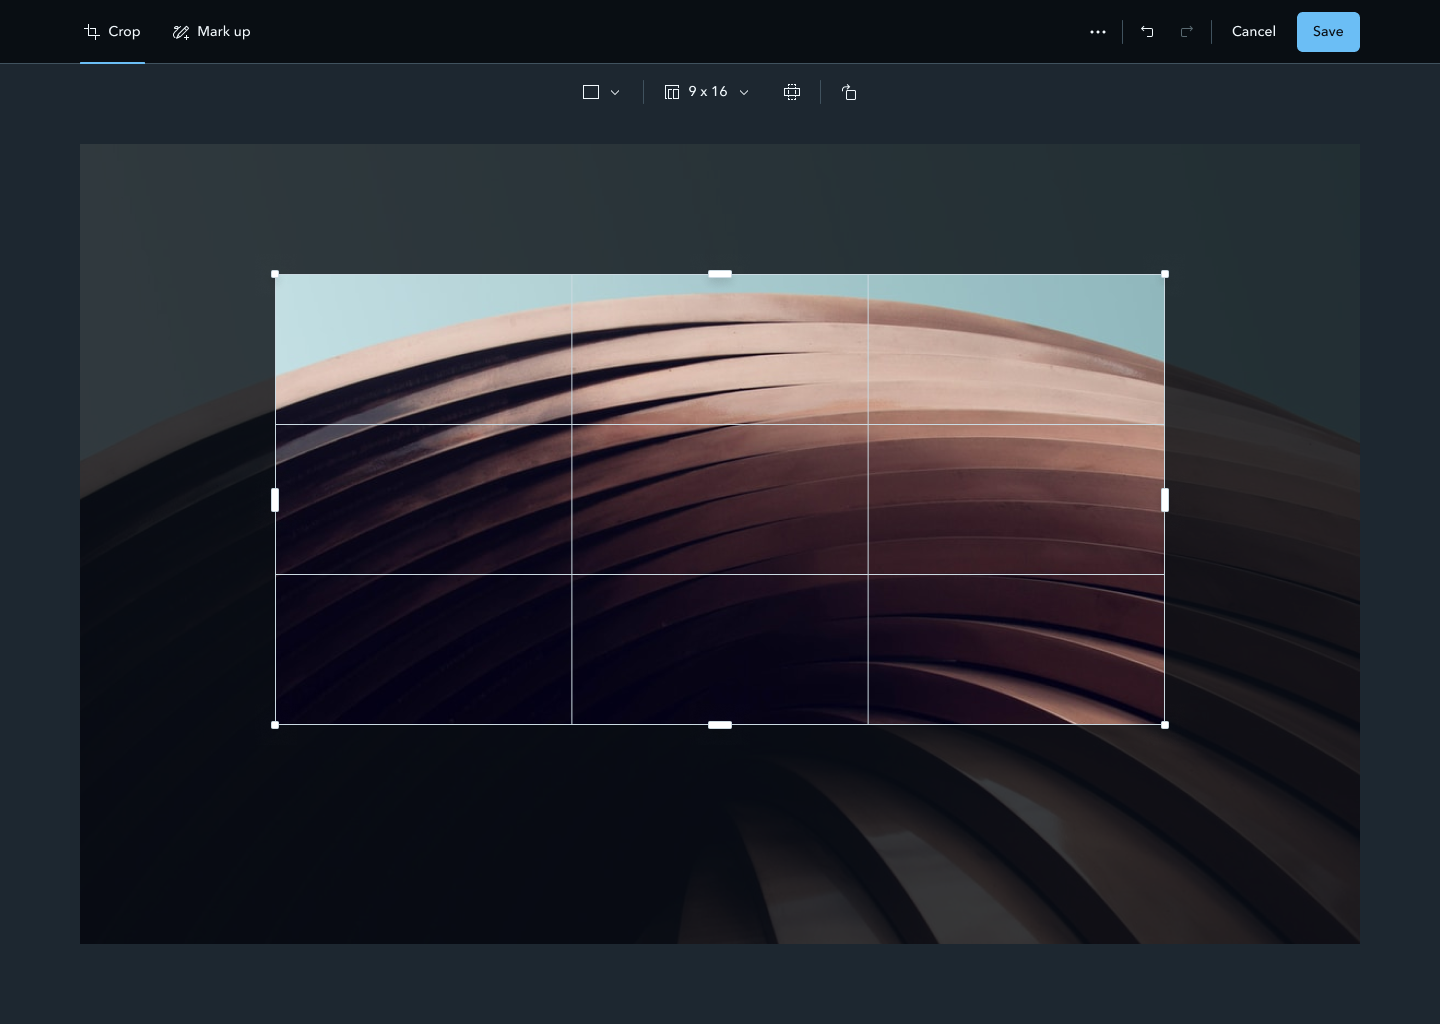Open the crop shape dropdown
The image size is (1440, 1024).
point(615,92)
